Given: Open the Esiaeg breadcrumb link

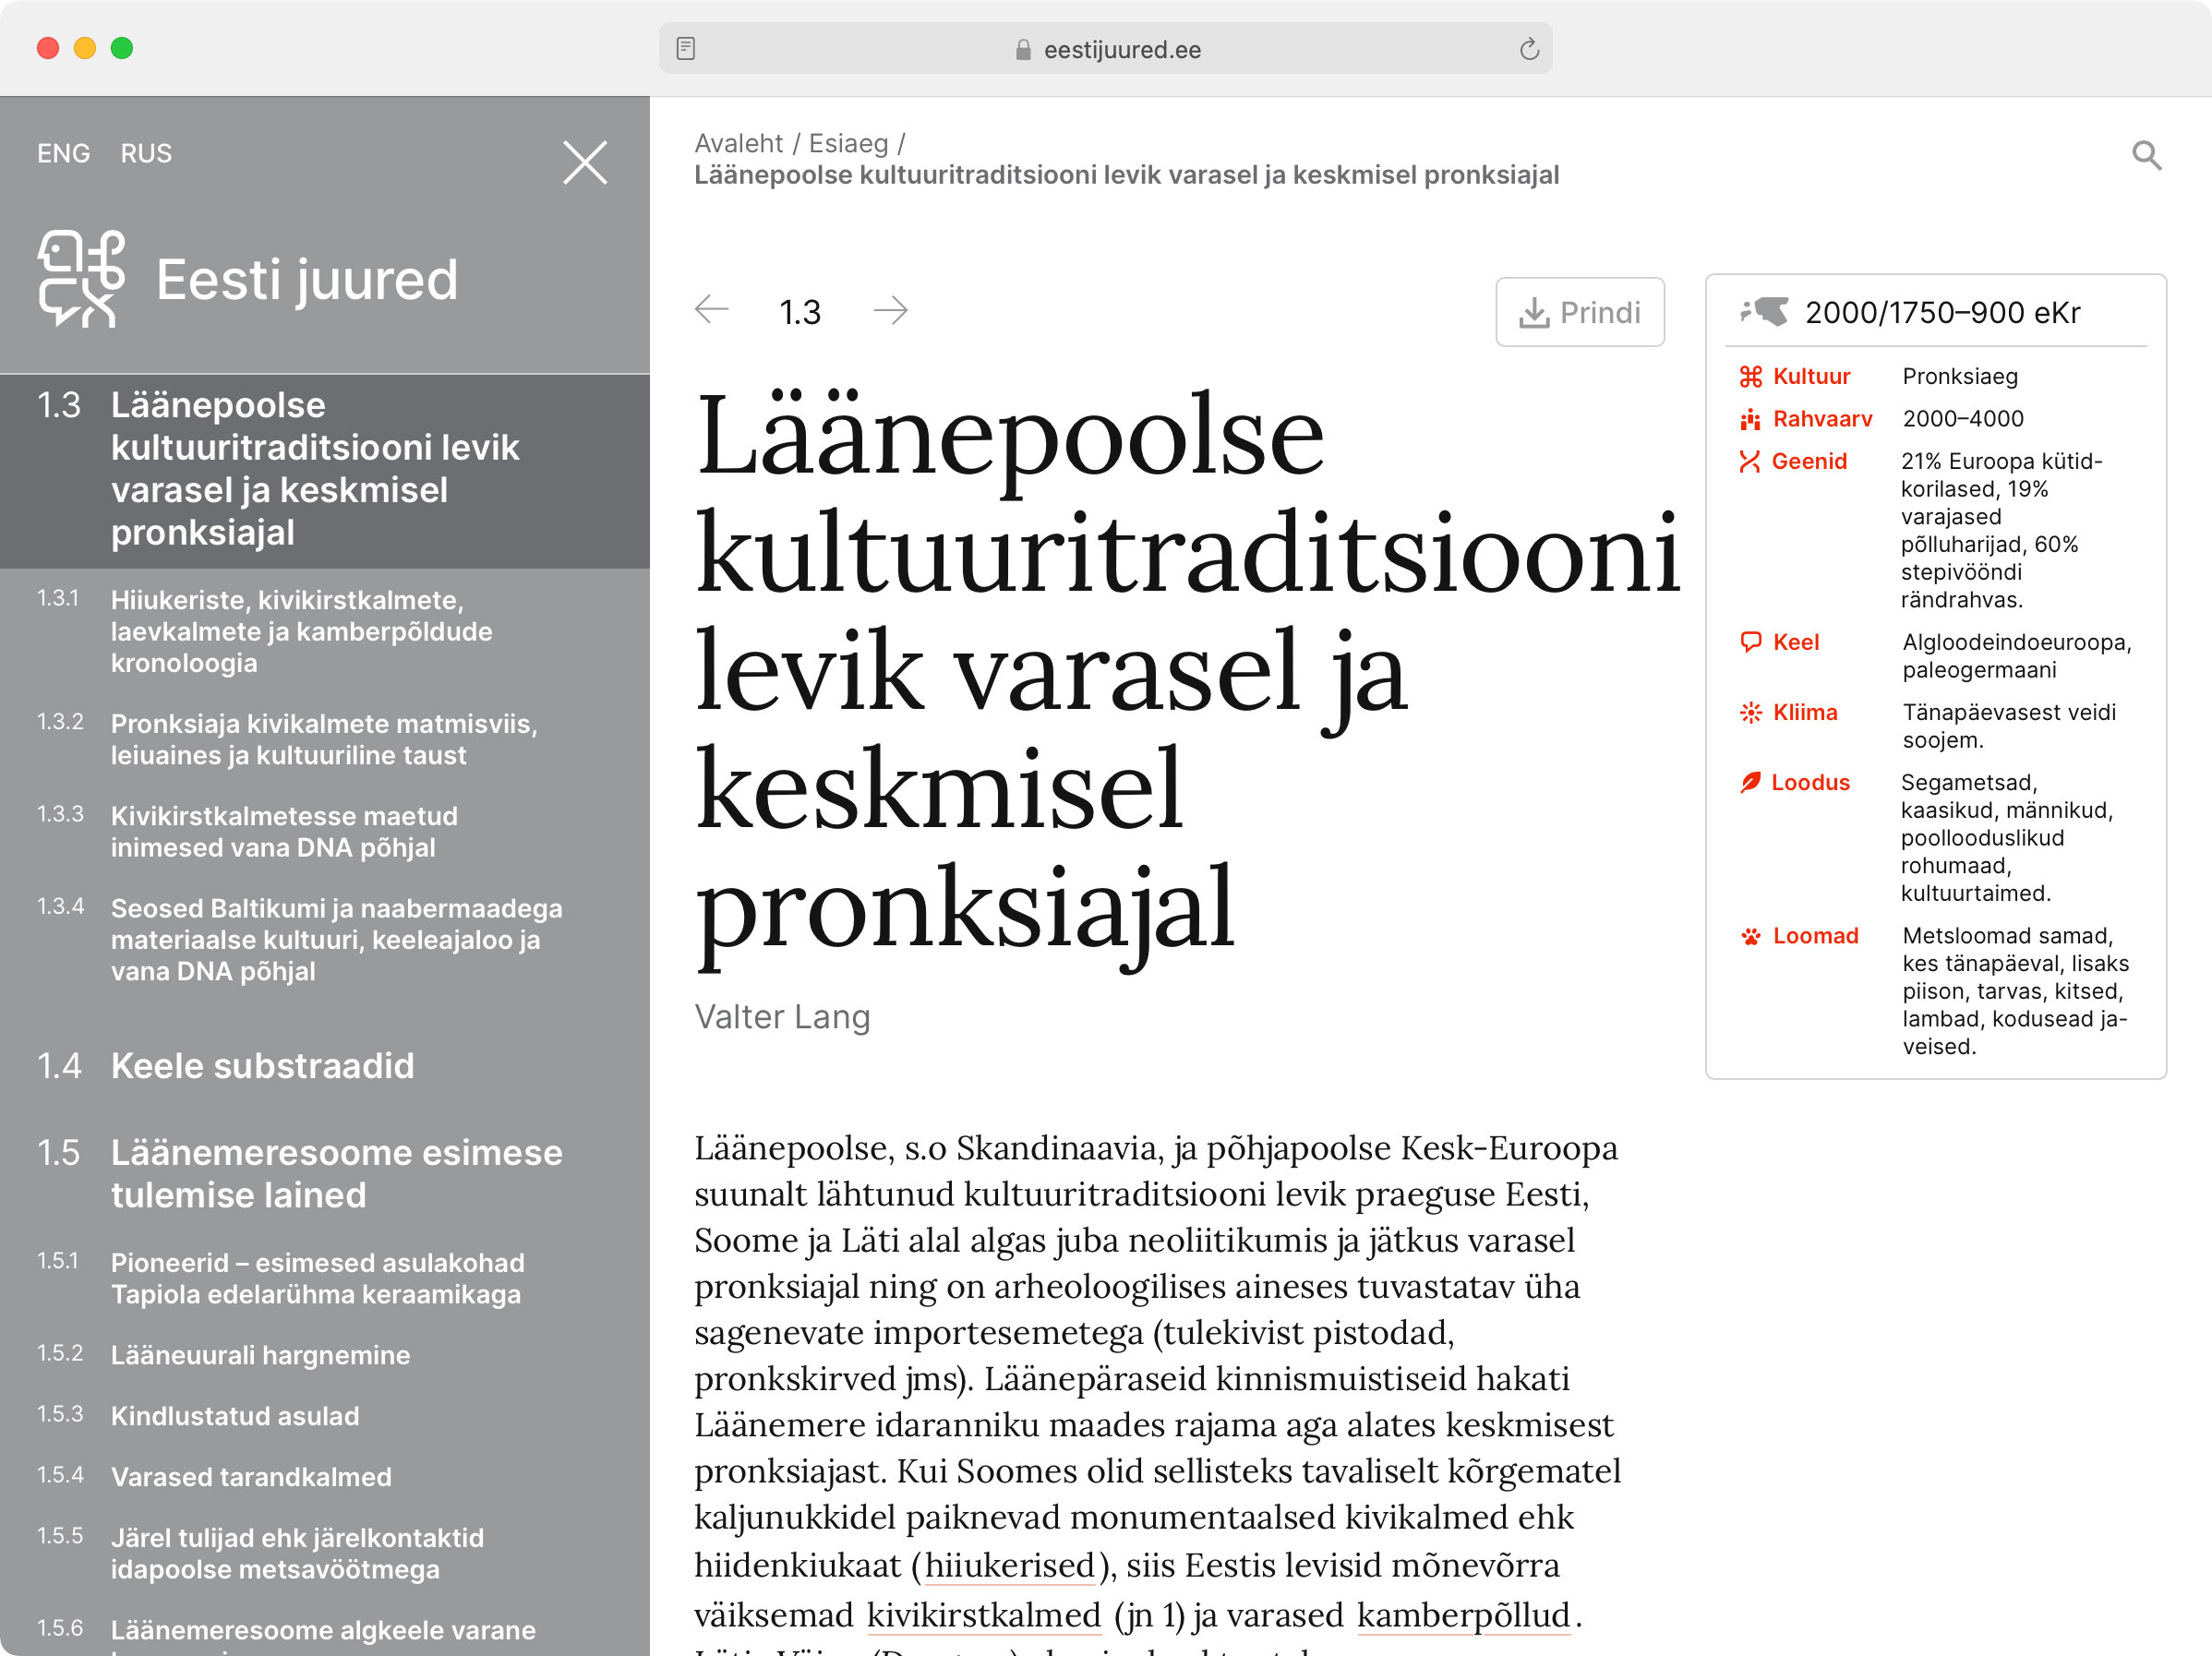Looking at the screenshot, I should click(848, 143).
